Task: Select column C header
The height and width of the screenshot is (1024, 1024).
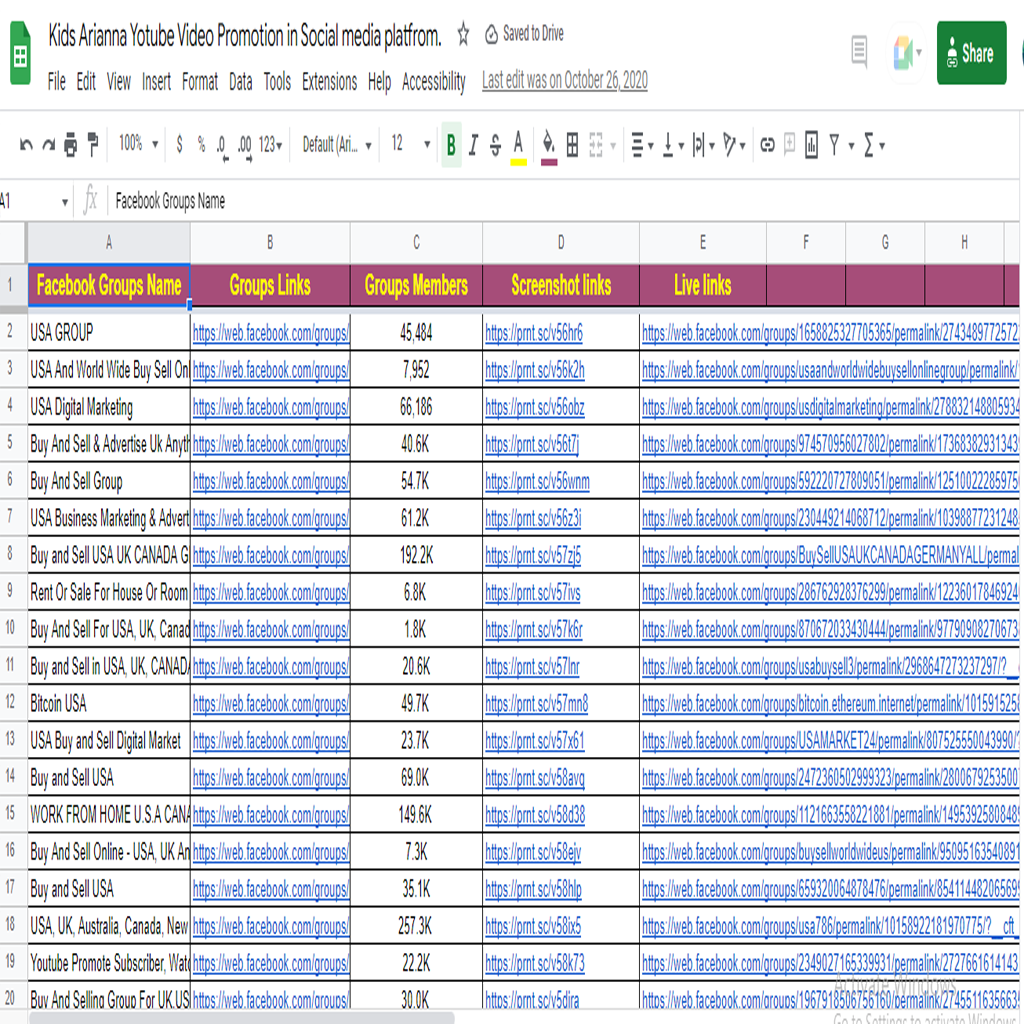Action: [x=416, y=242]
